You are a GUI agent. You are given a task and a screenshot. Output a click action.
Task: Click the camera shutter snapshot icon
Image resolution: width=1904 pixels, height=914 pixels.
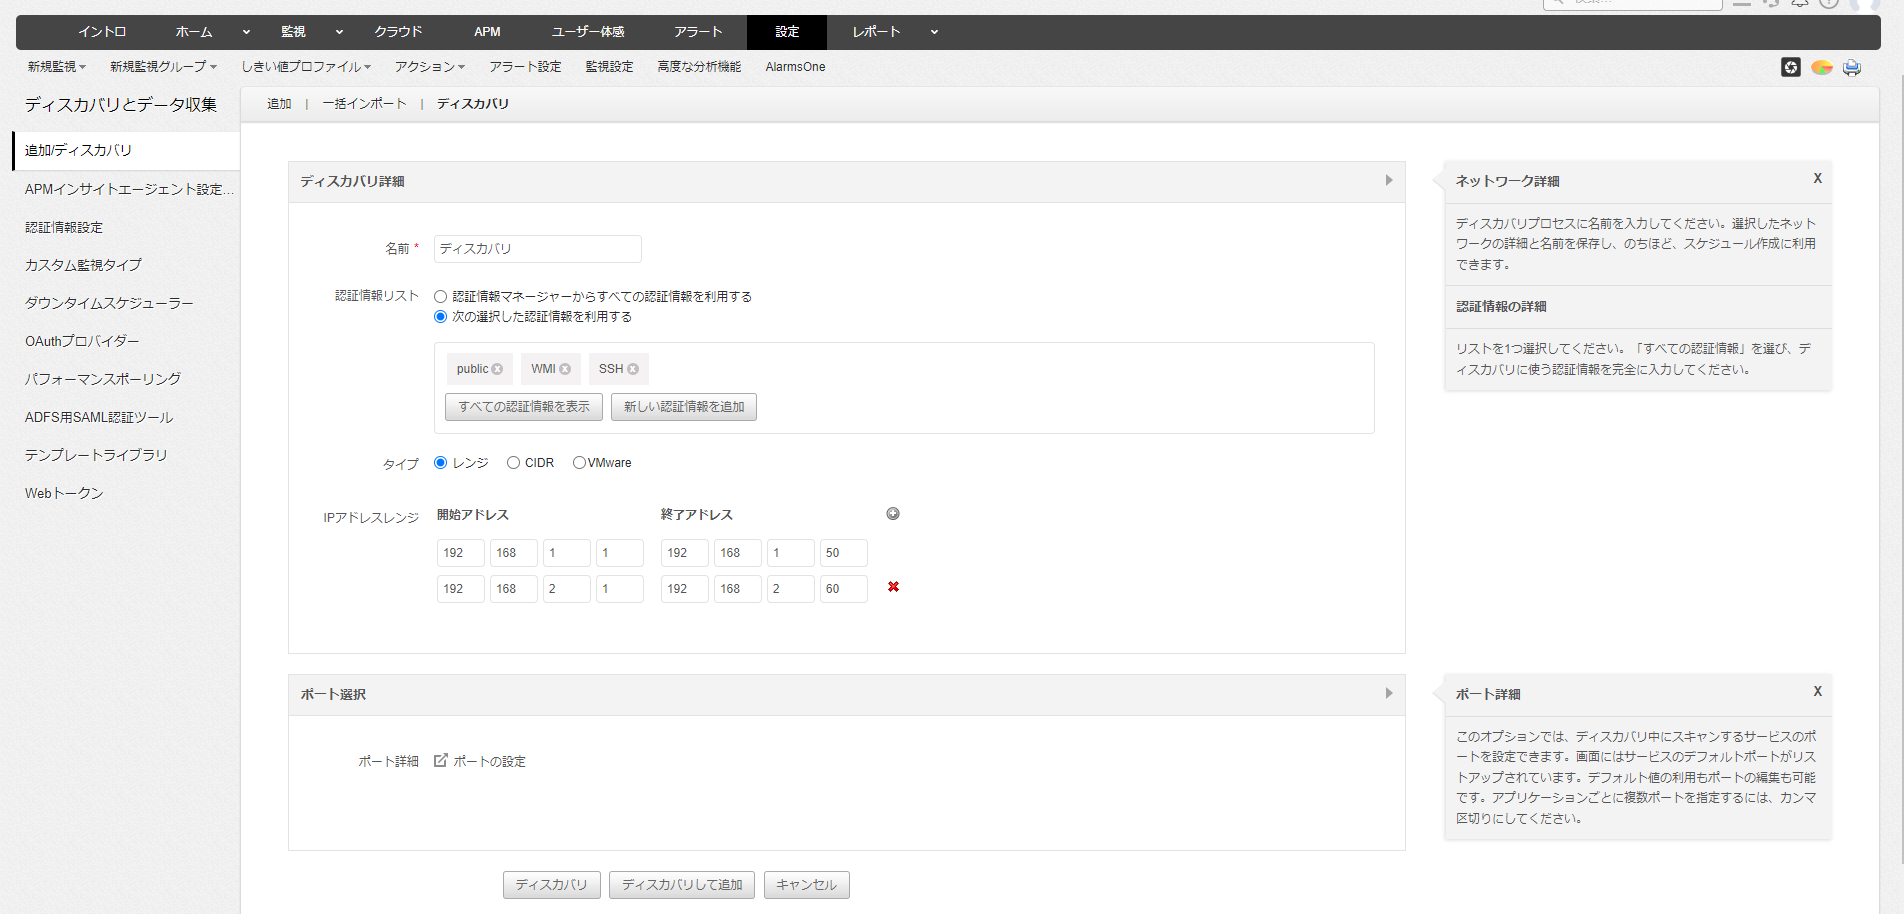[x=1791, y=67]
